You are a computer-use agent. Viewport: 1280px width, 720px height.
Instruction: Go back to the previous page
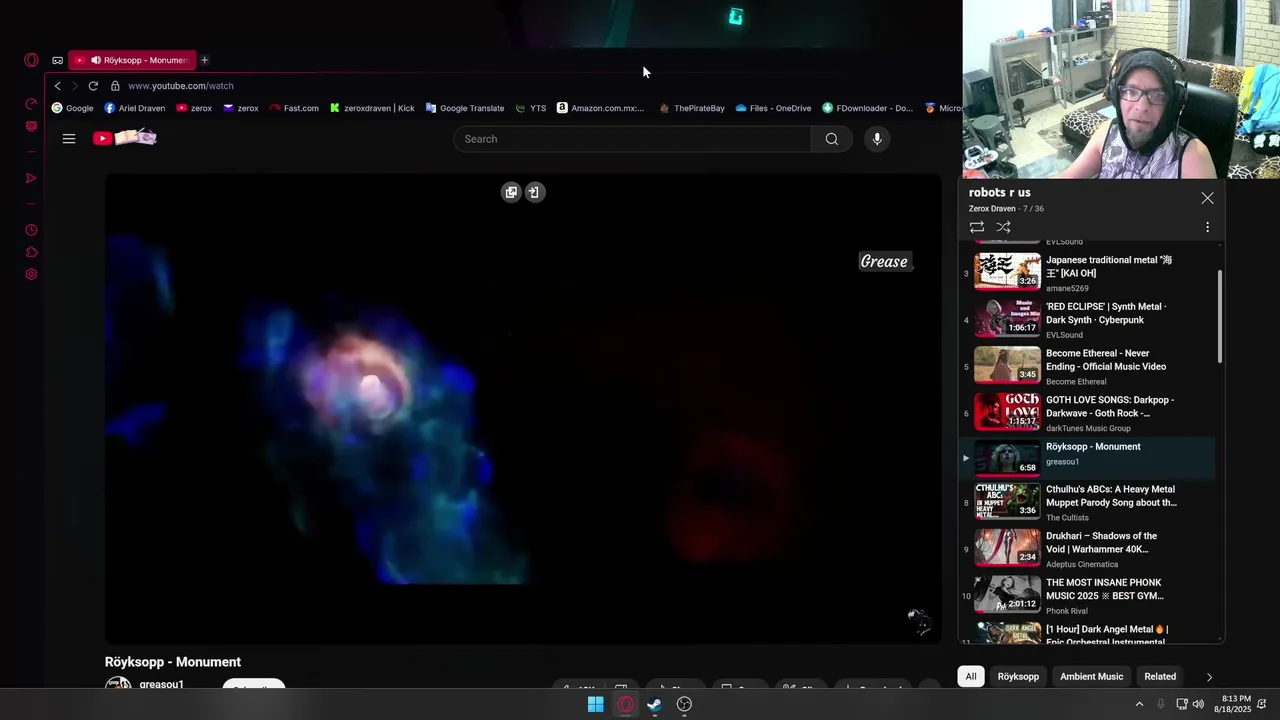pos(58,86)
